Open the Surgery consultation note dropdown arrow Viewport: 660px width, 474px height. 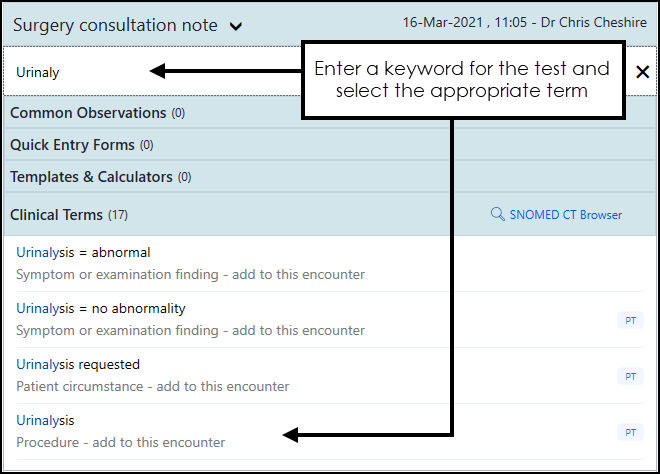pyautogui.click(x=236, y=27)
